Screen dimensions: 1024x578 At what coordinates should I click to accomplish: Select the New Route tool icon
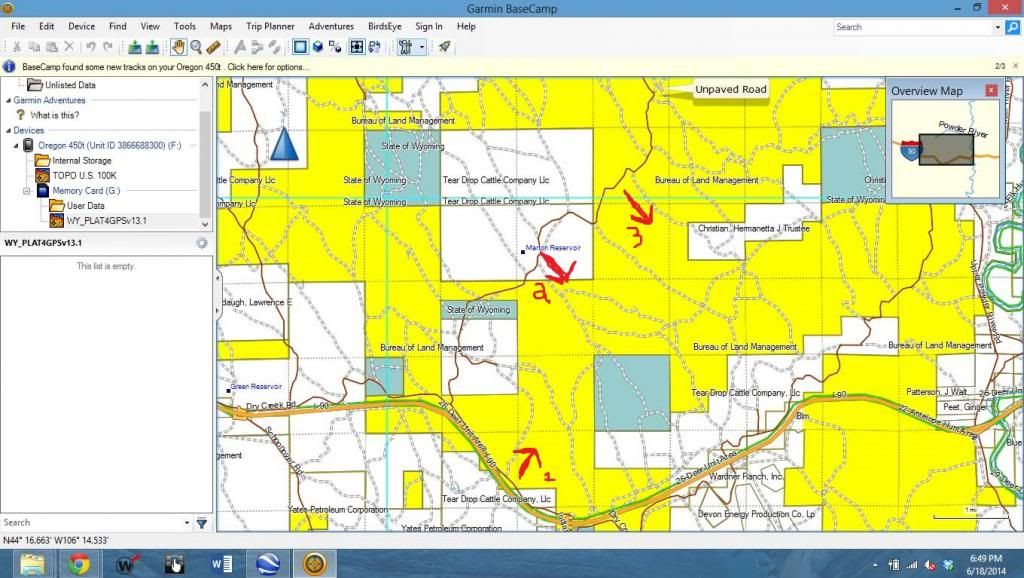point(240,47)
